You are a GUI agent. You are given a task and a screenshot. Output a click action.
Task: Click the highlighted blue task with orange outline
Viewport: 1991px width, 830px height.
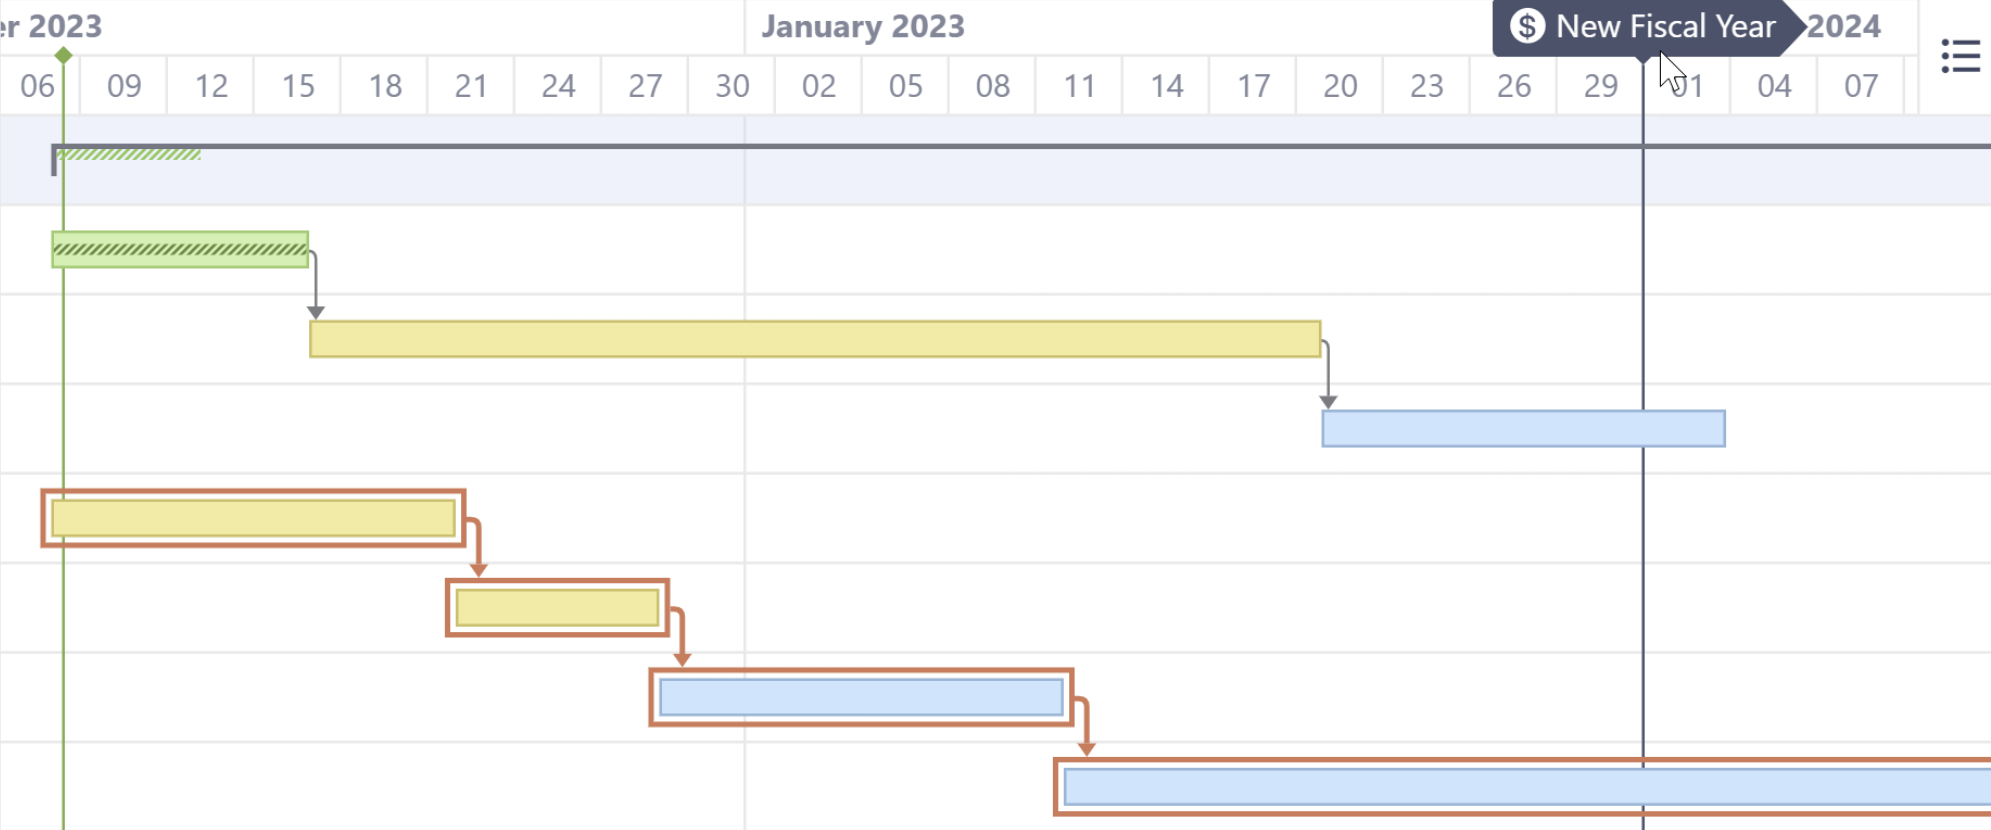coord(860,697)
